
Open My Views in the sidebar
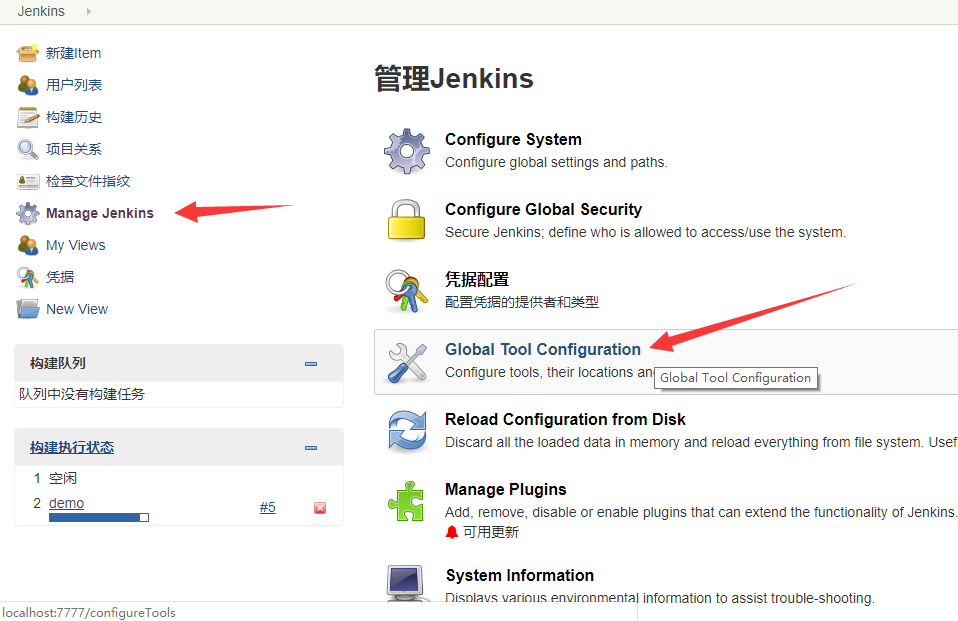(x=76, y=245)
